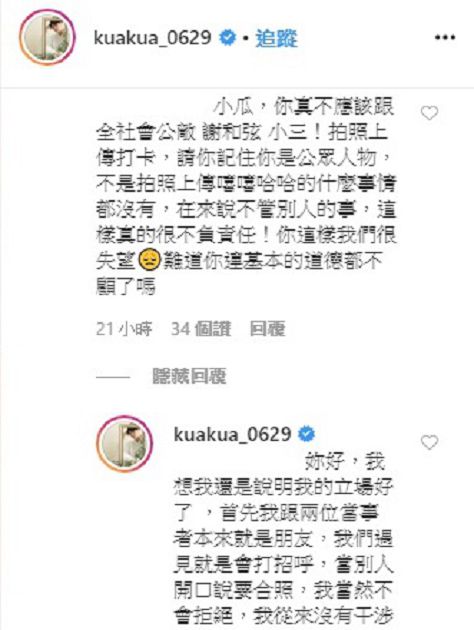Click the verified badge in the post header
This screenshot has height=630, width=474.
click(x=227, y=38)
